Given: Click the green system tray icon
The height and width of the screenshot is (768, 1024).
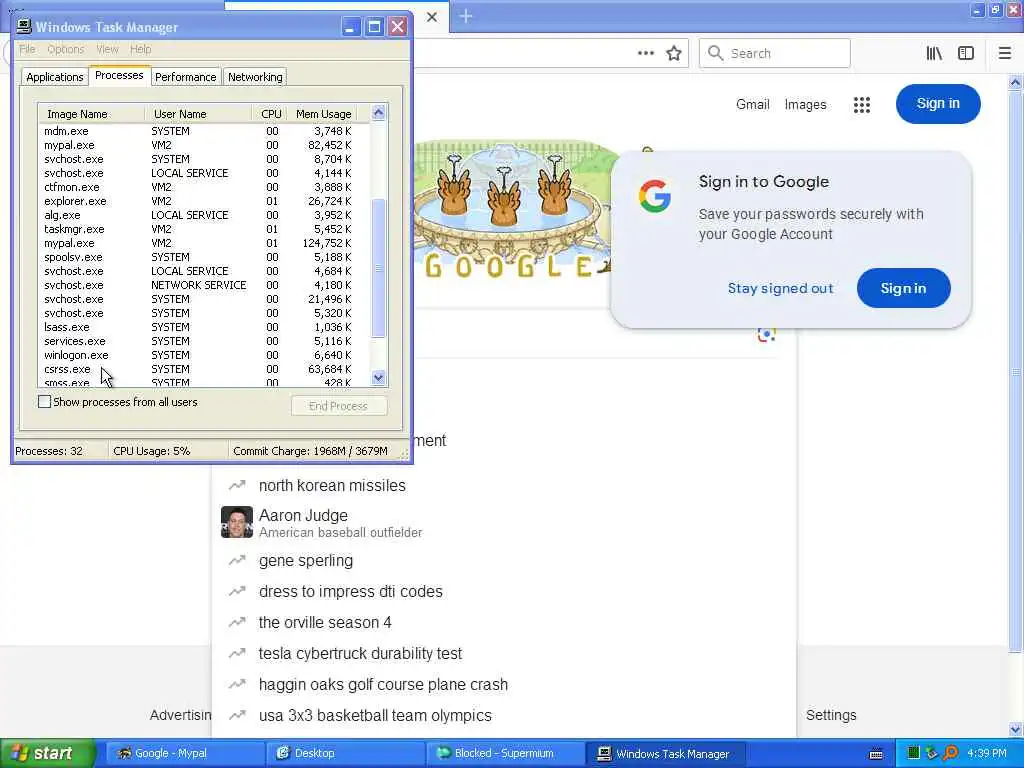Looking at the screenshot, I should point(913,754).
